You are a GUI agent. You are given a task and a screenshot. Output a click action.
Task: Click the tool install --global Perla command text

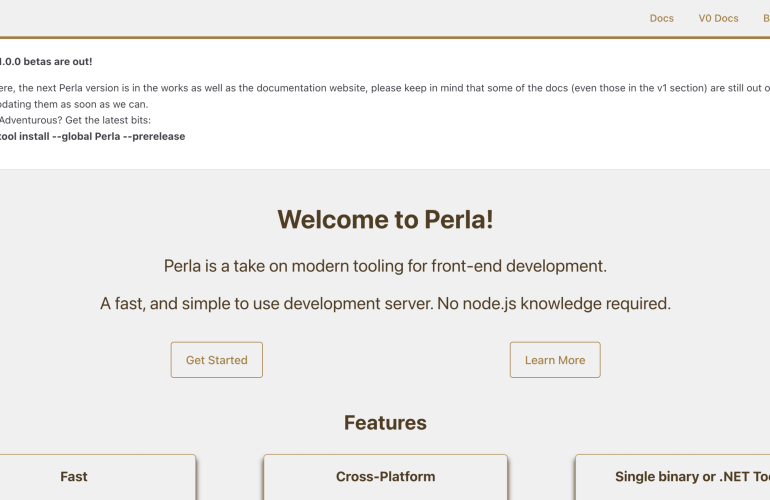point(92,136)
